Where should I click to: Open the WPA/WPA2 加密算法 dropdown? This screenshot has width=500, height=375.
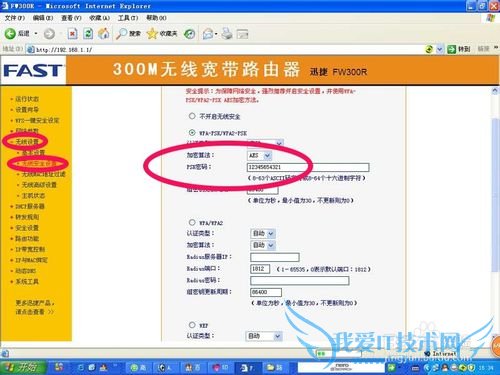263,245
